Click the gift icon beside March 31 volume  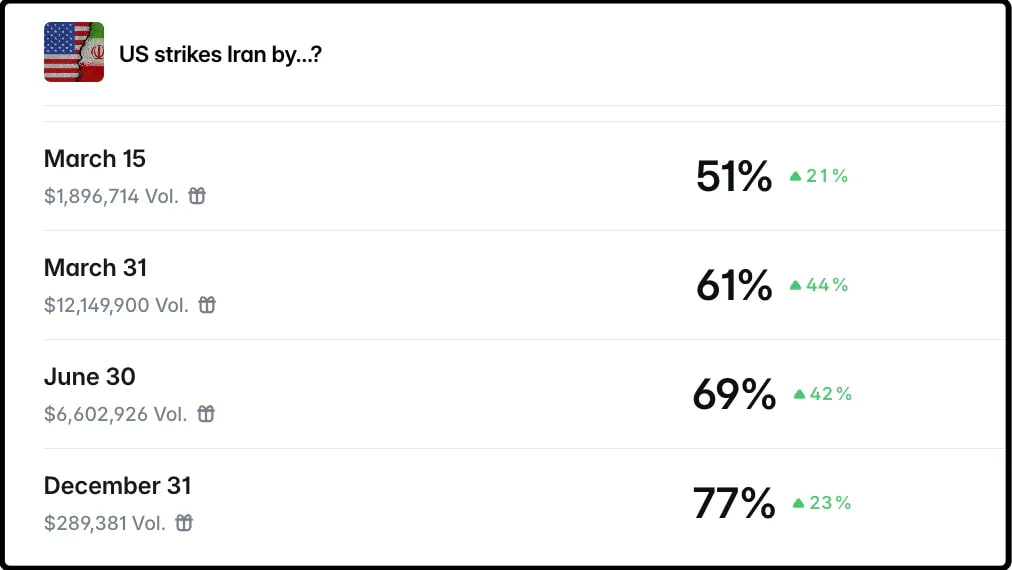pyautogui.click(x=207, y=305)
